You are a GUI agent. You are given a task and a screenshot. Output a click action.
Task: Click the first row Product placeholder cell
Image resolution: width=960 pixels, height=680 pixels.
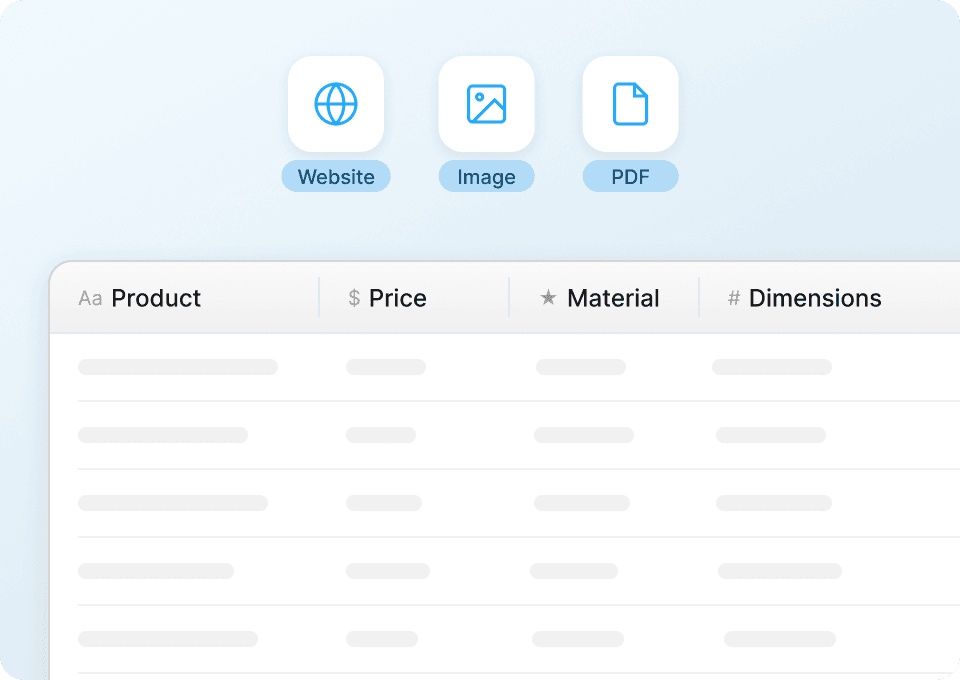[178, 367]
